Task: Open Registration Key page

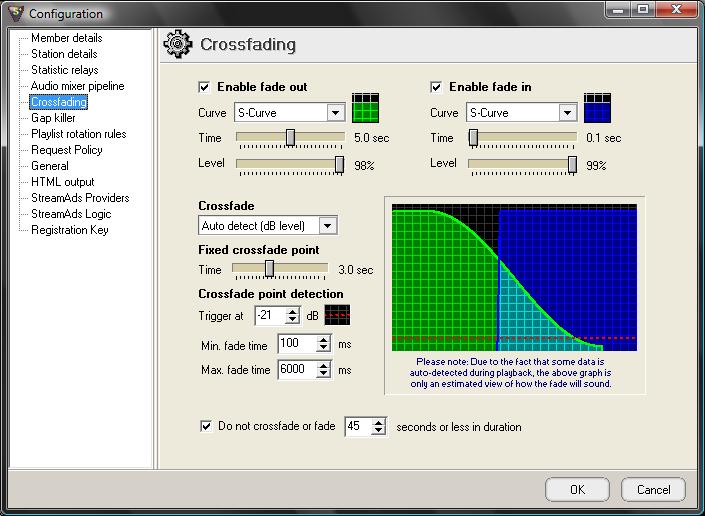Action: point(70,230)
